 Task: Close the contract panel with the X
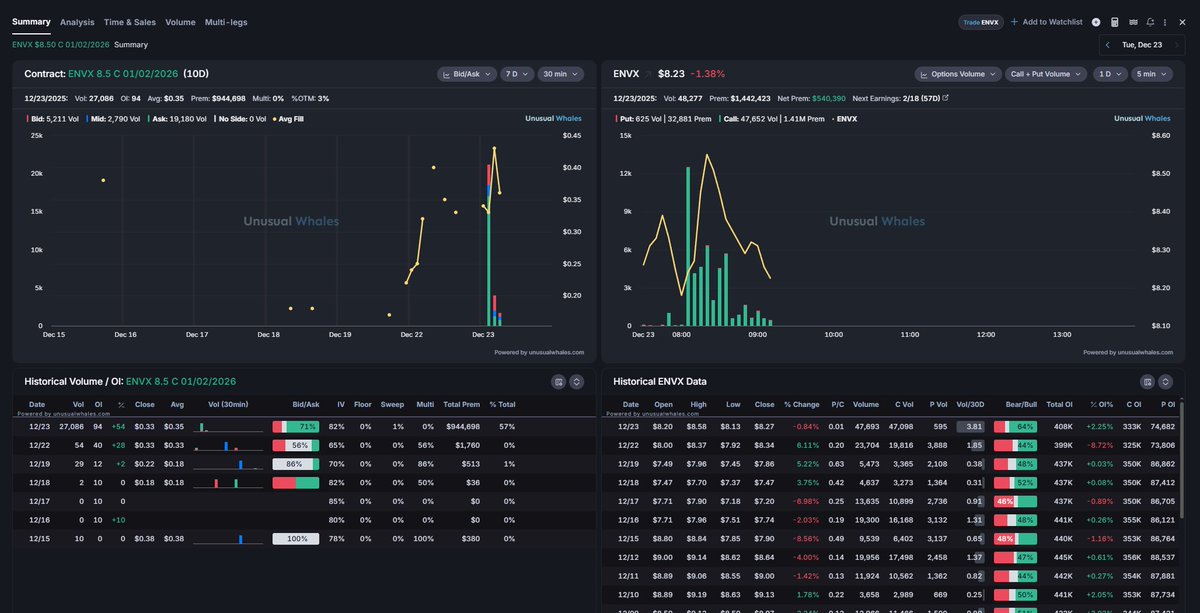coord(1180,22)
